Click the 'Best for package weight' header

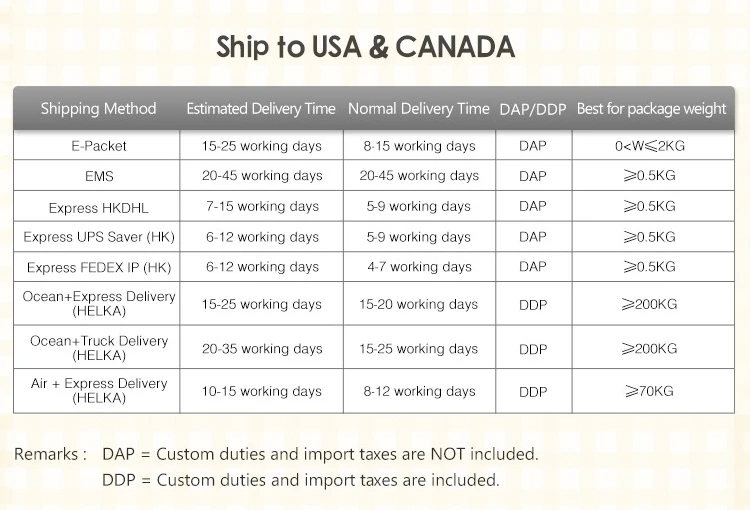[x=651, y=108]
